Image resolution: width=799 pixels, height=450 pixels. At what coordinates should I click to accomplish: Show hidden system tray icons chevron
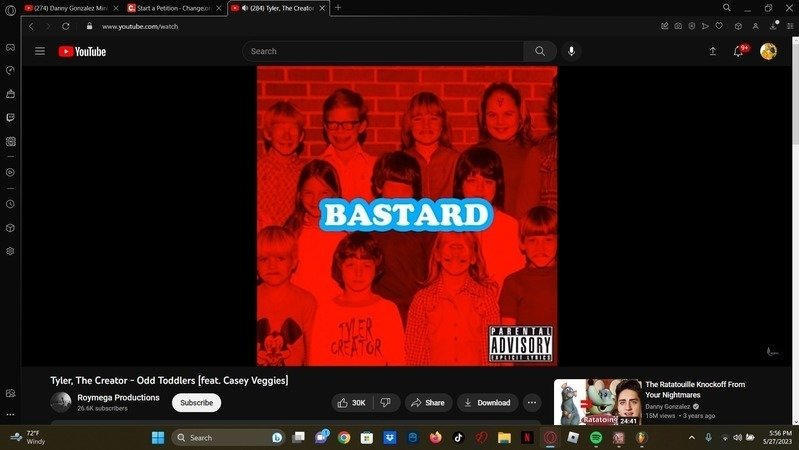coord(691,437)
